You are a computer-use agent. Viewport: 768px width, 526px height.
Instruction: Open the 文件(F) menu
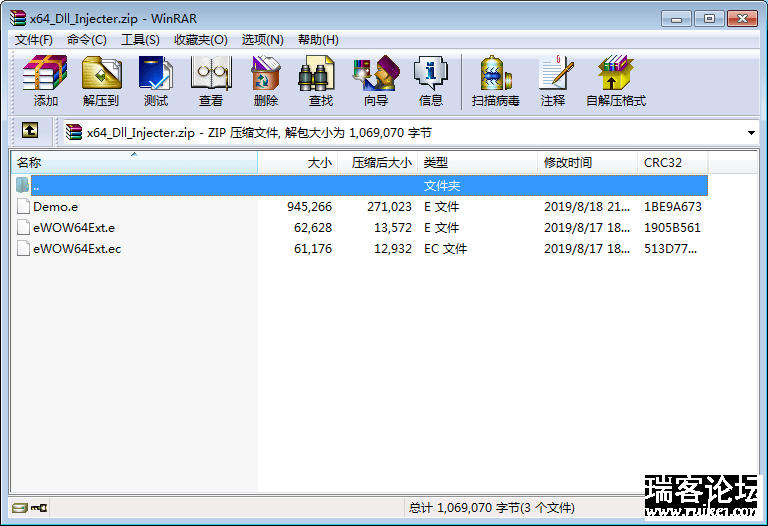pyautogui.click(x=34, y=40)
